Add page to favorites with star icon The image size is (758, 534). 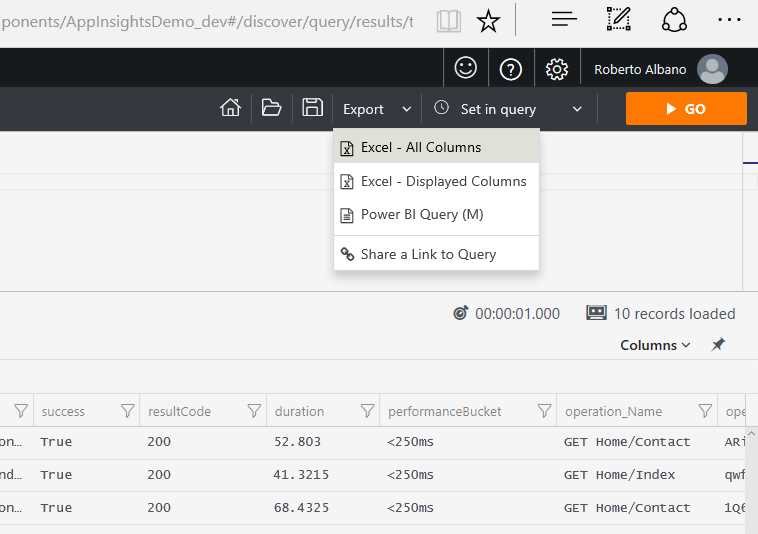point(488,21)
